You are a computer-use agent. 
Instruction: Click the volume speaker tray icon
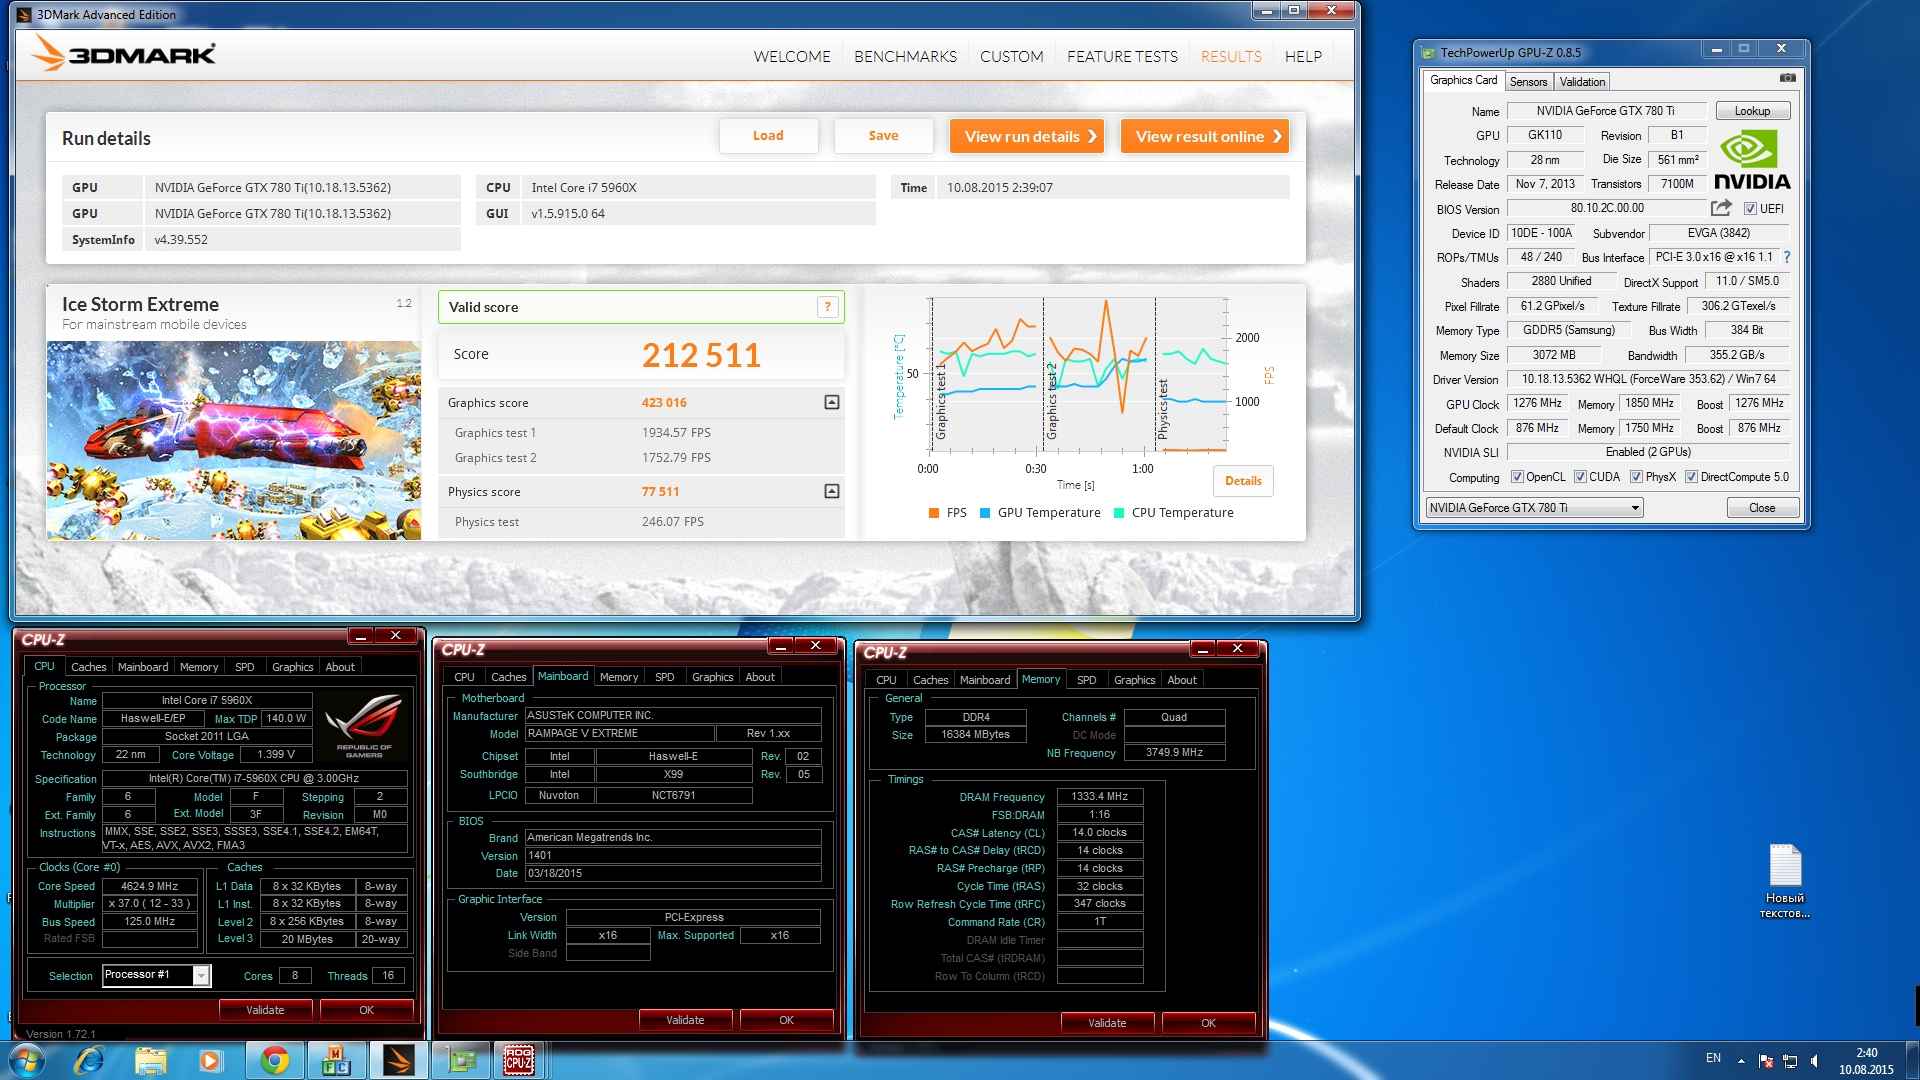1814,1060
